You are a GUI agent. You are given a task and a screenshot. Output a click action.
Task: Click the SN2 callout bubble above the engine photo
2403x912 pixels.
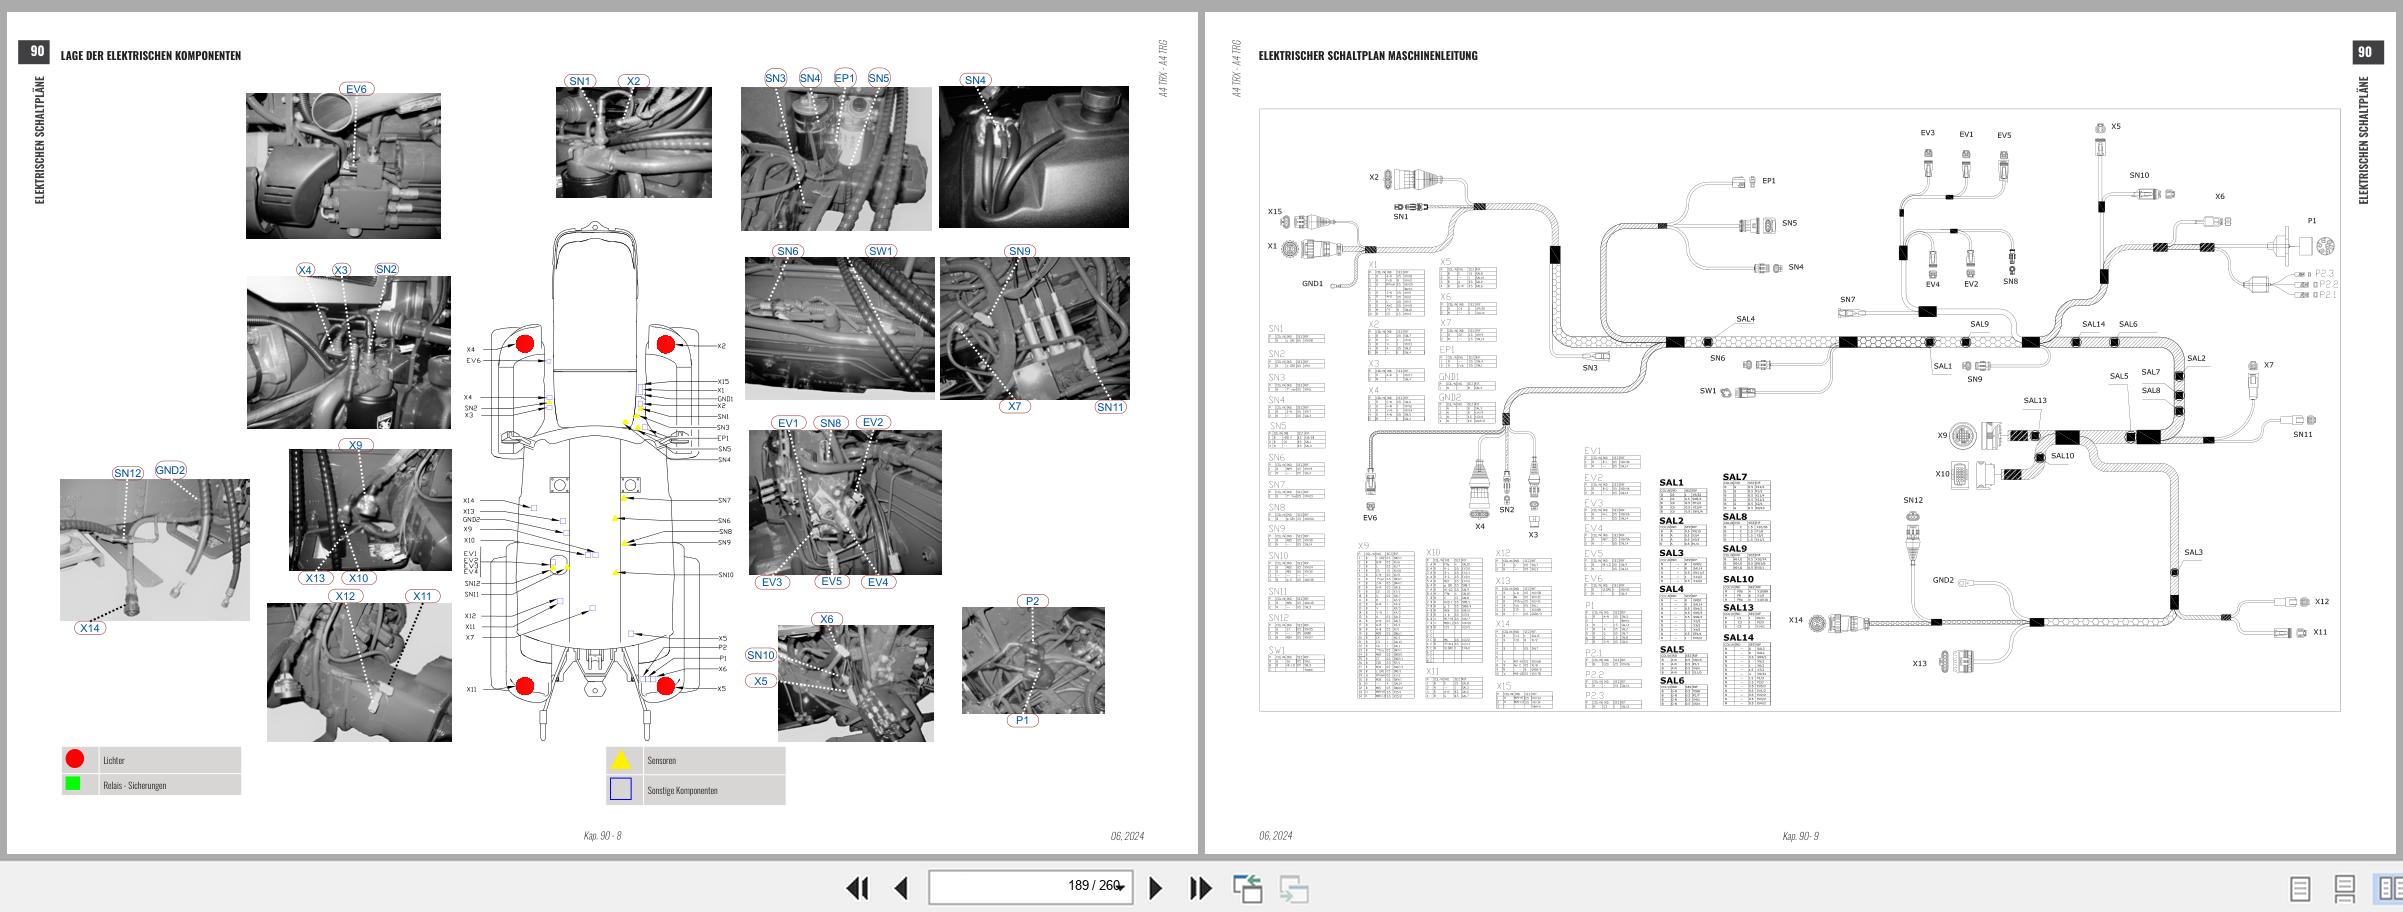pos(386,269)
